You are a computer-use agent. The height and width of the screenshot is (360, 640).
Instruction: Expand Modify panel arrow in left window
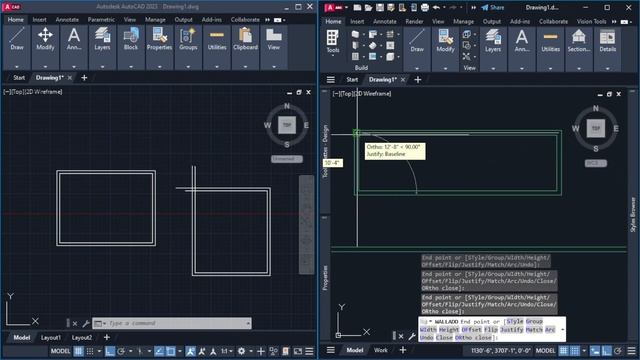[x=45, y=67]
